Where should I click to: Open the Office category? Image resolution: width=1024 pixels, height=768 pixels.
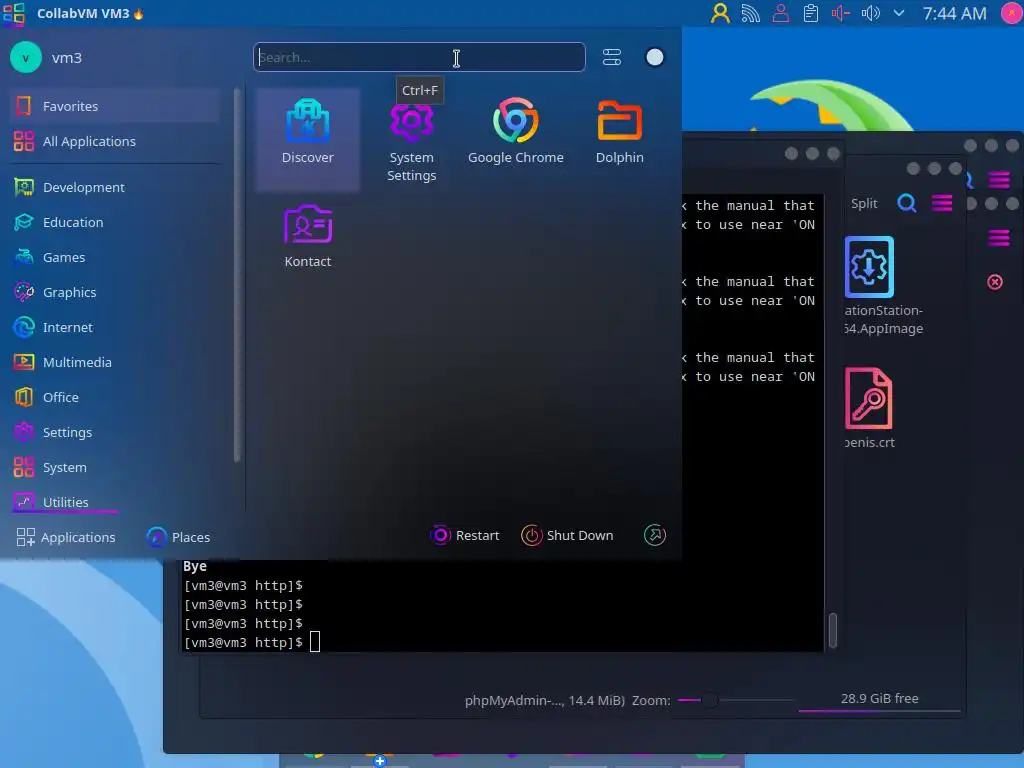pos(114,397)
